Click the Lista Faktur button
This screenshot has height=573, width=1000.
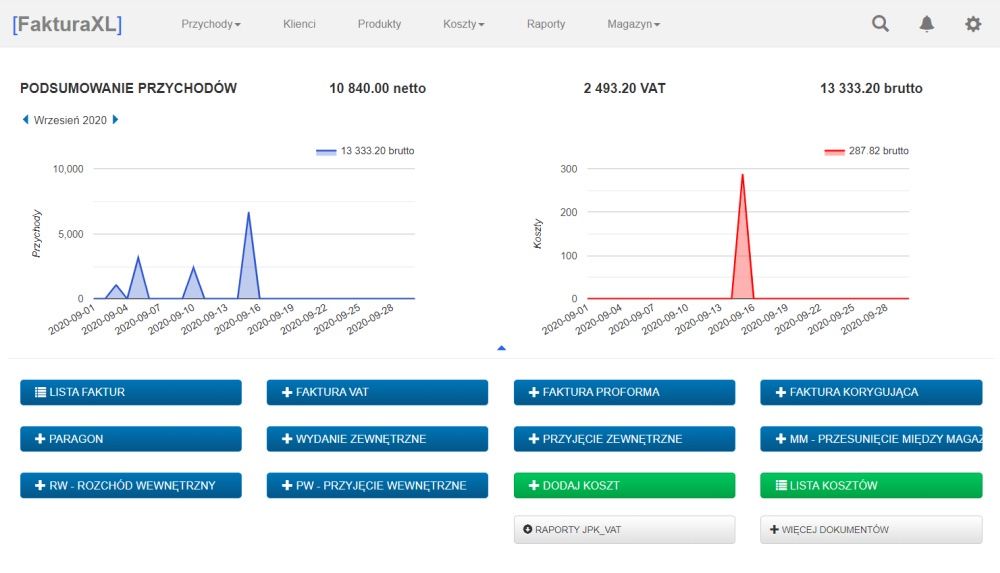131,392
